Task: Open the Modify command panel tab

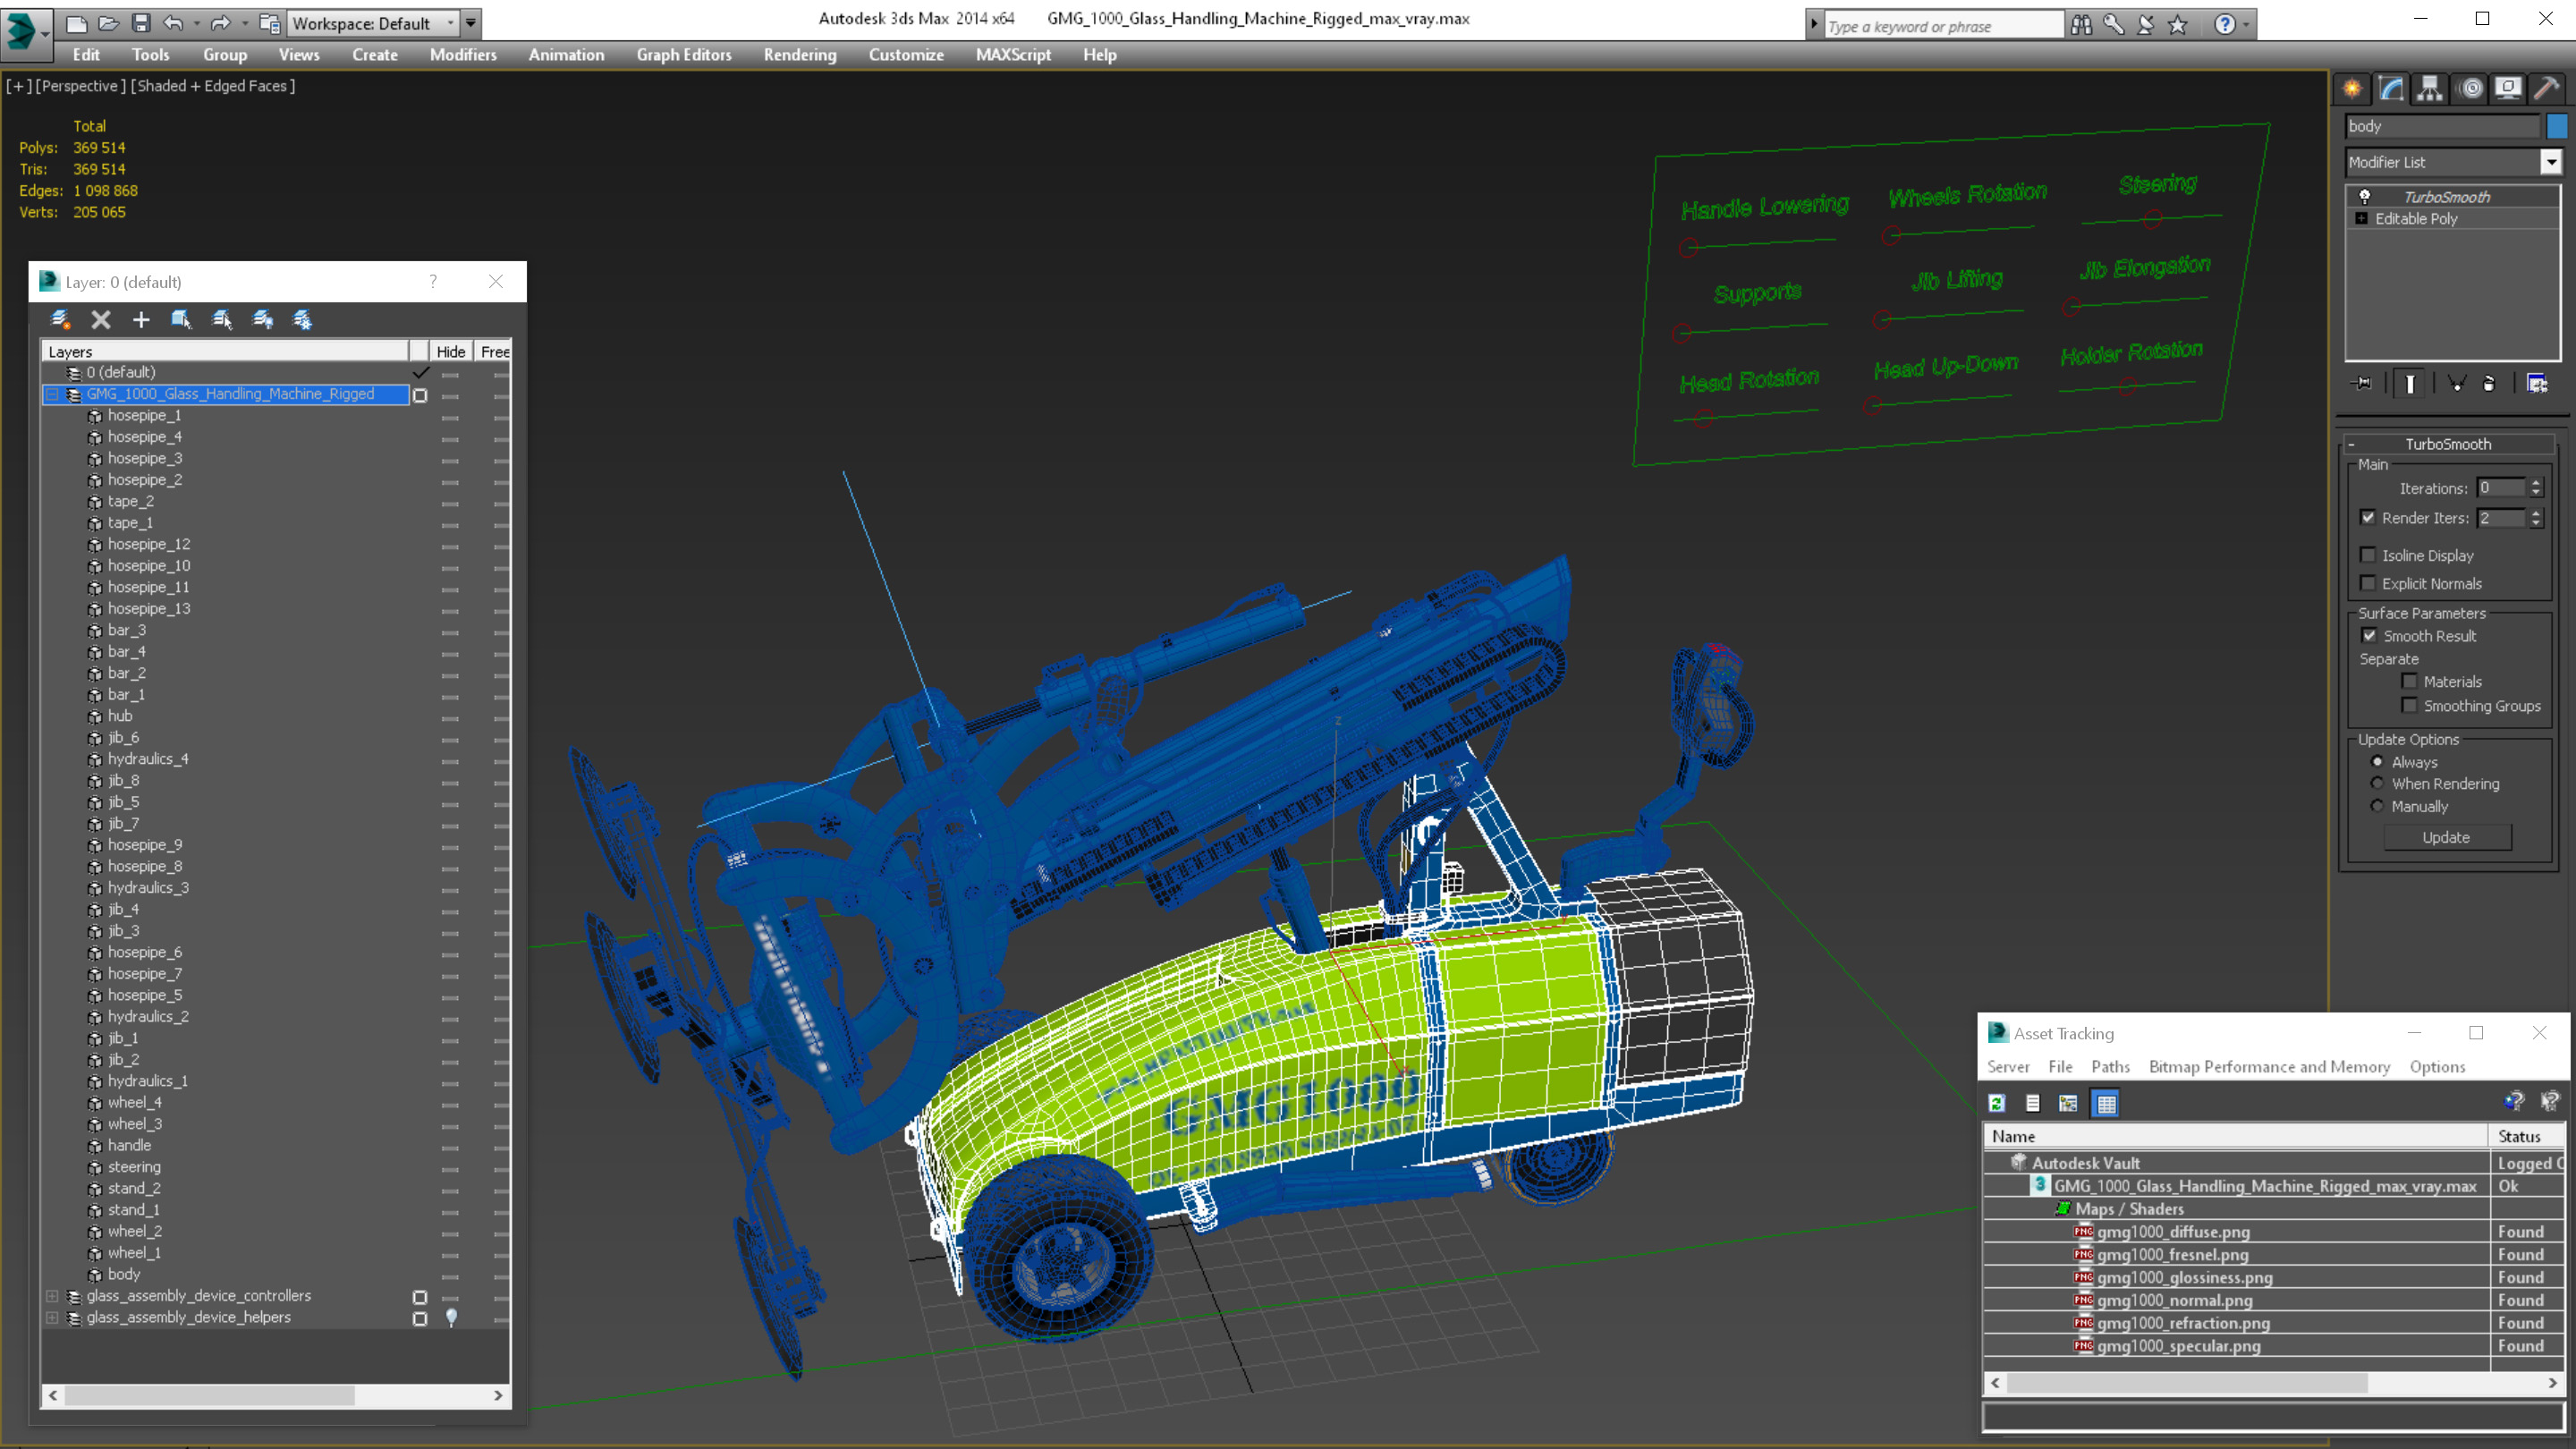Action: (x=2391, y=88)
